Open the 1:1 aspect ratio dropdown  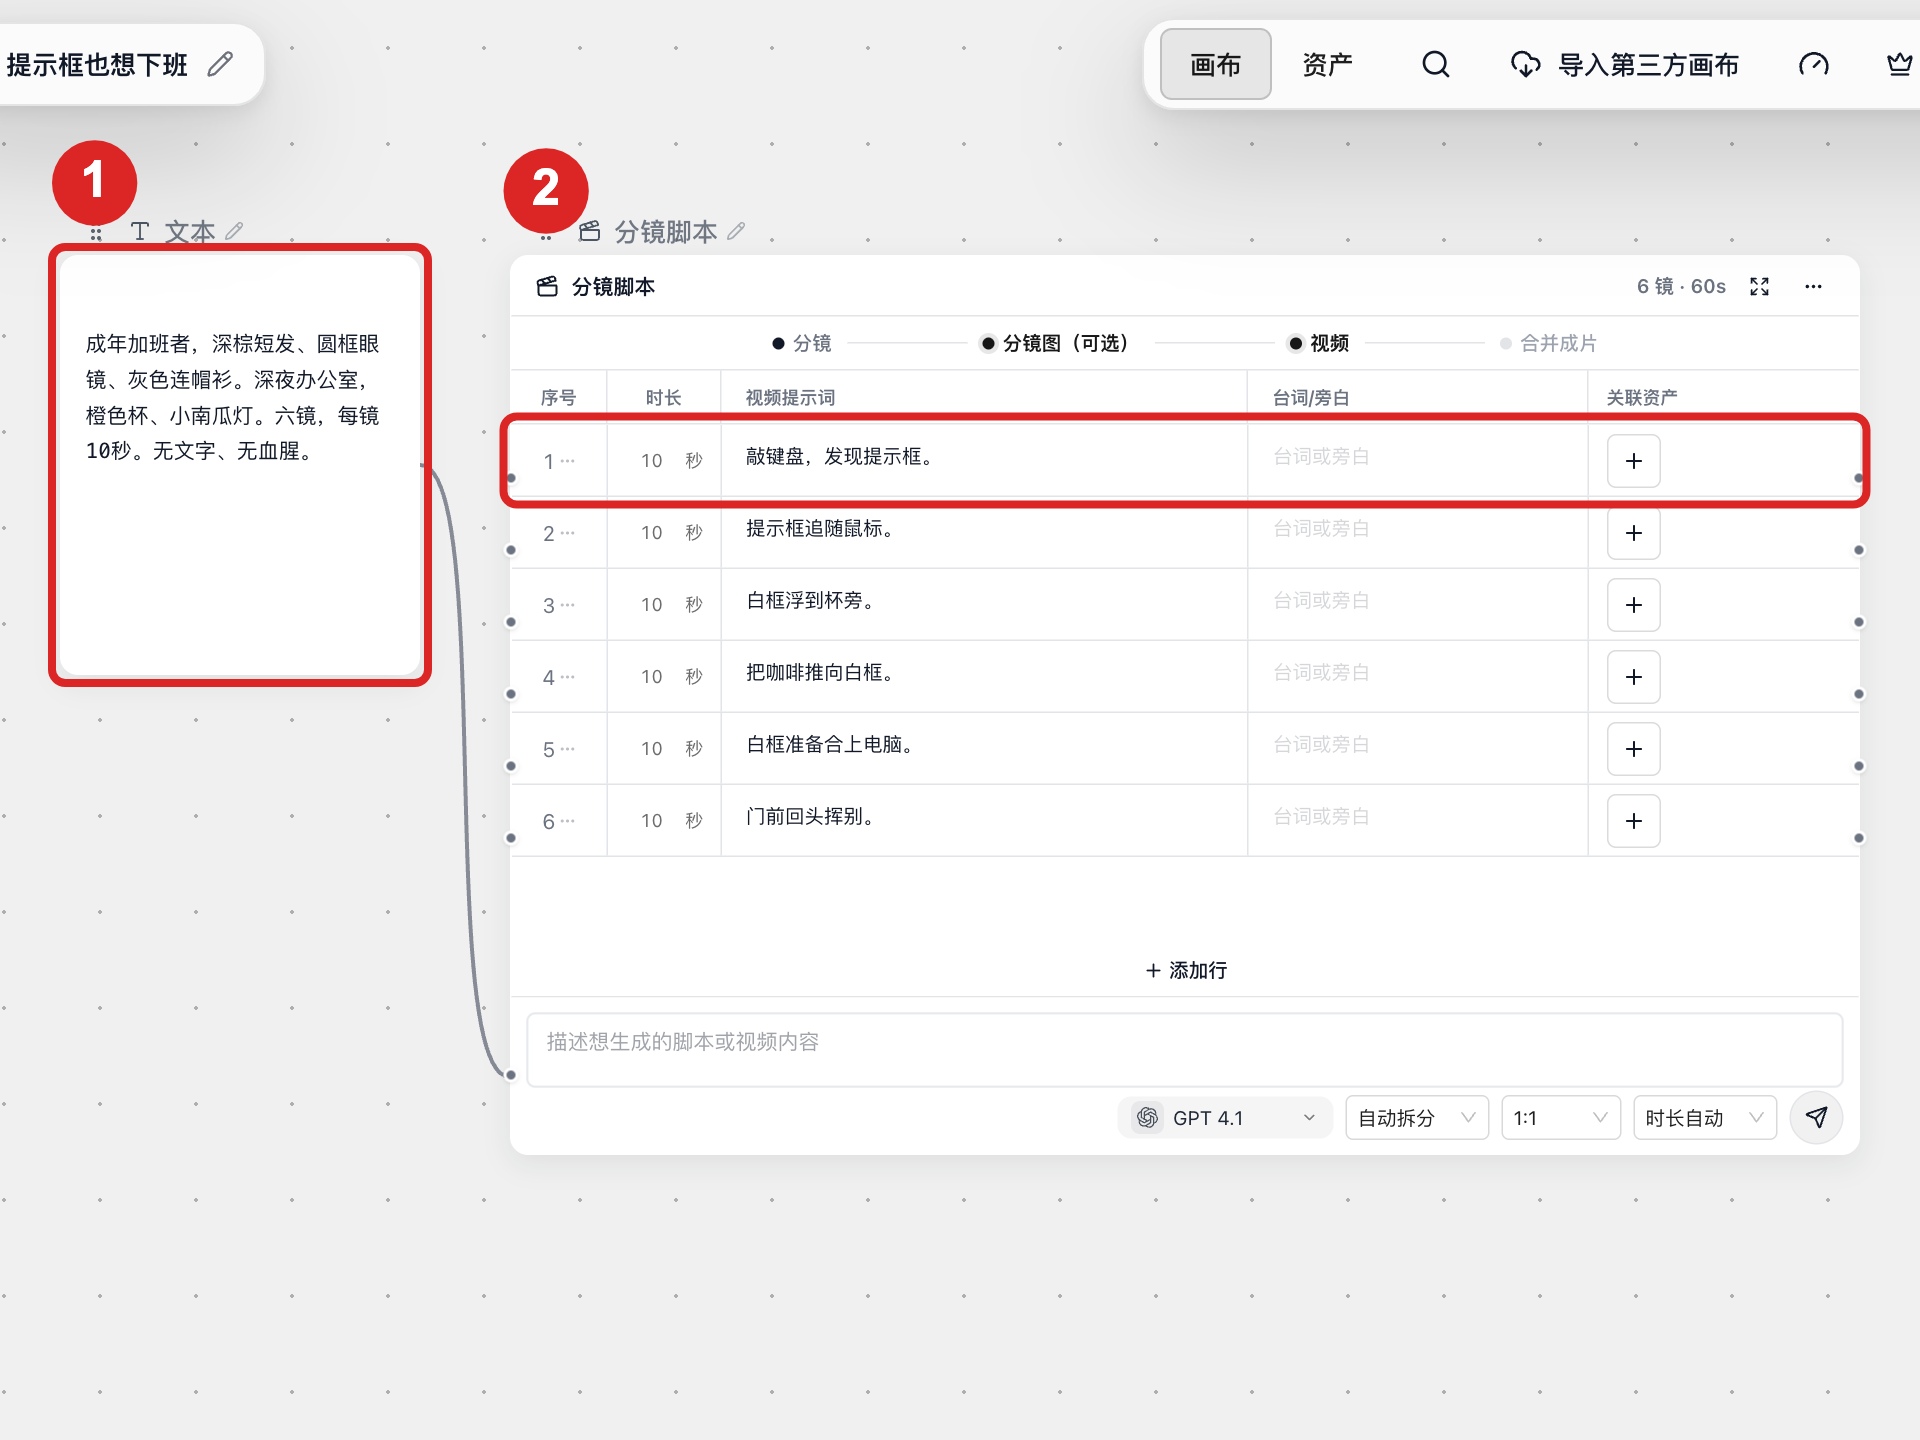[1560, 1118]
